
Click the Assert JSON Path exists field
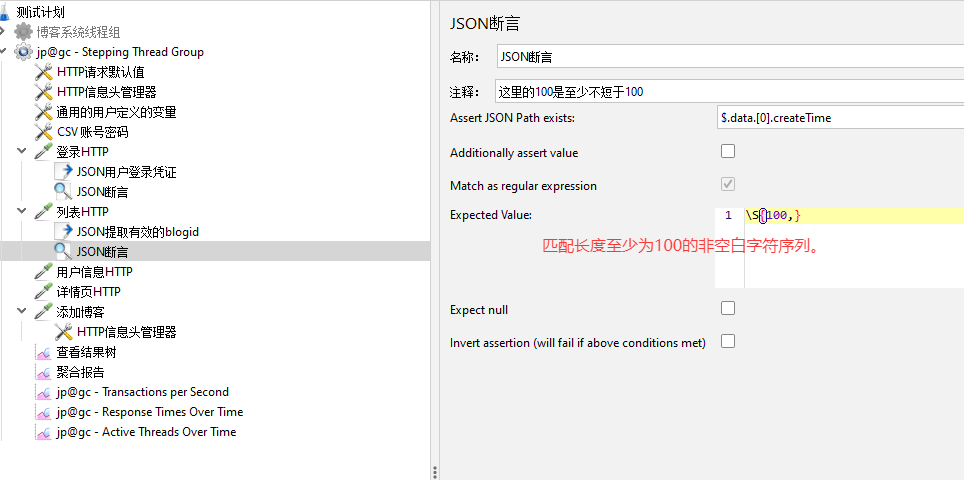coord(840,117)
